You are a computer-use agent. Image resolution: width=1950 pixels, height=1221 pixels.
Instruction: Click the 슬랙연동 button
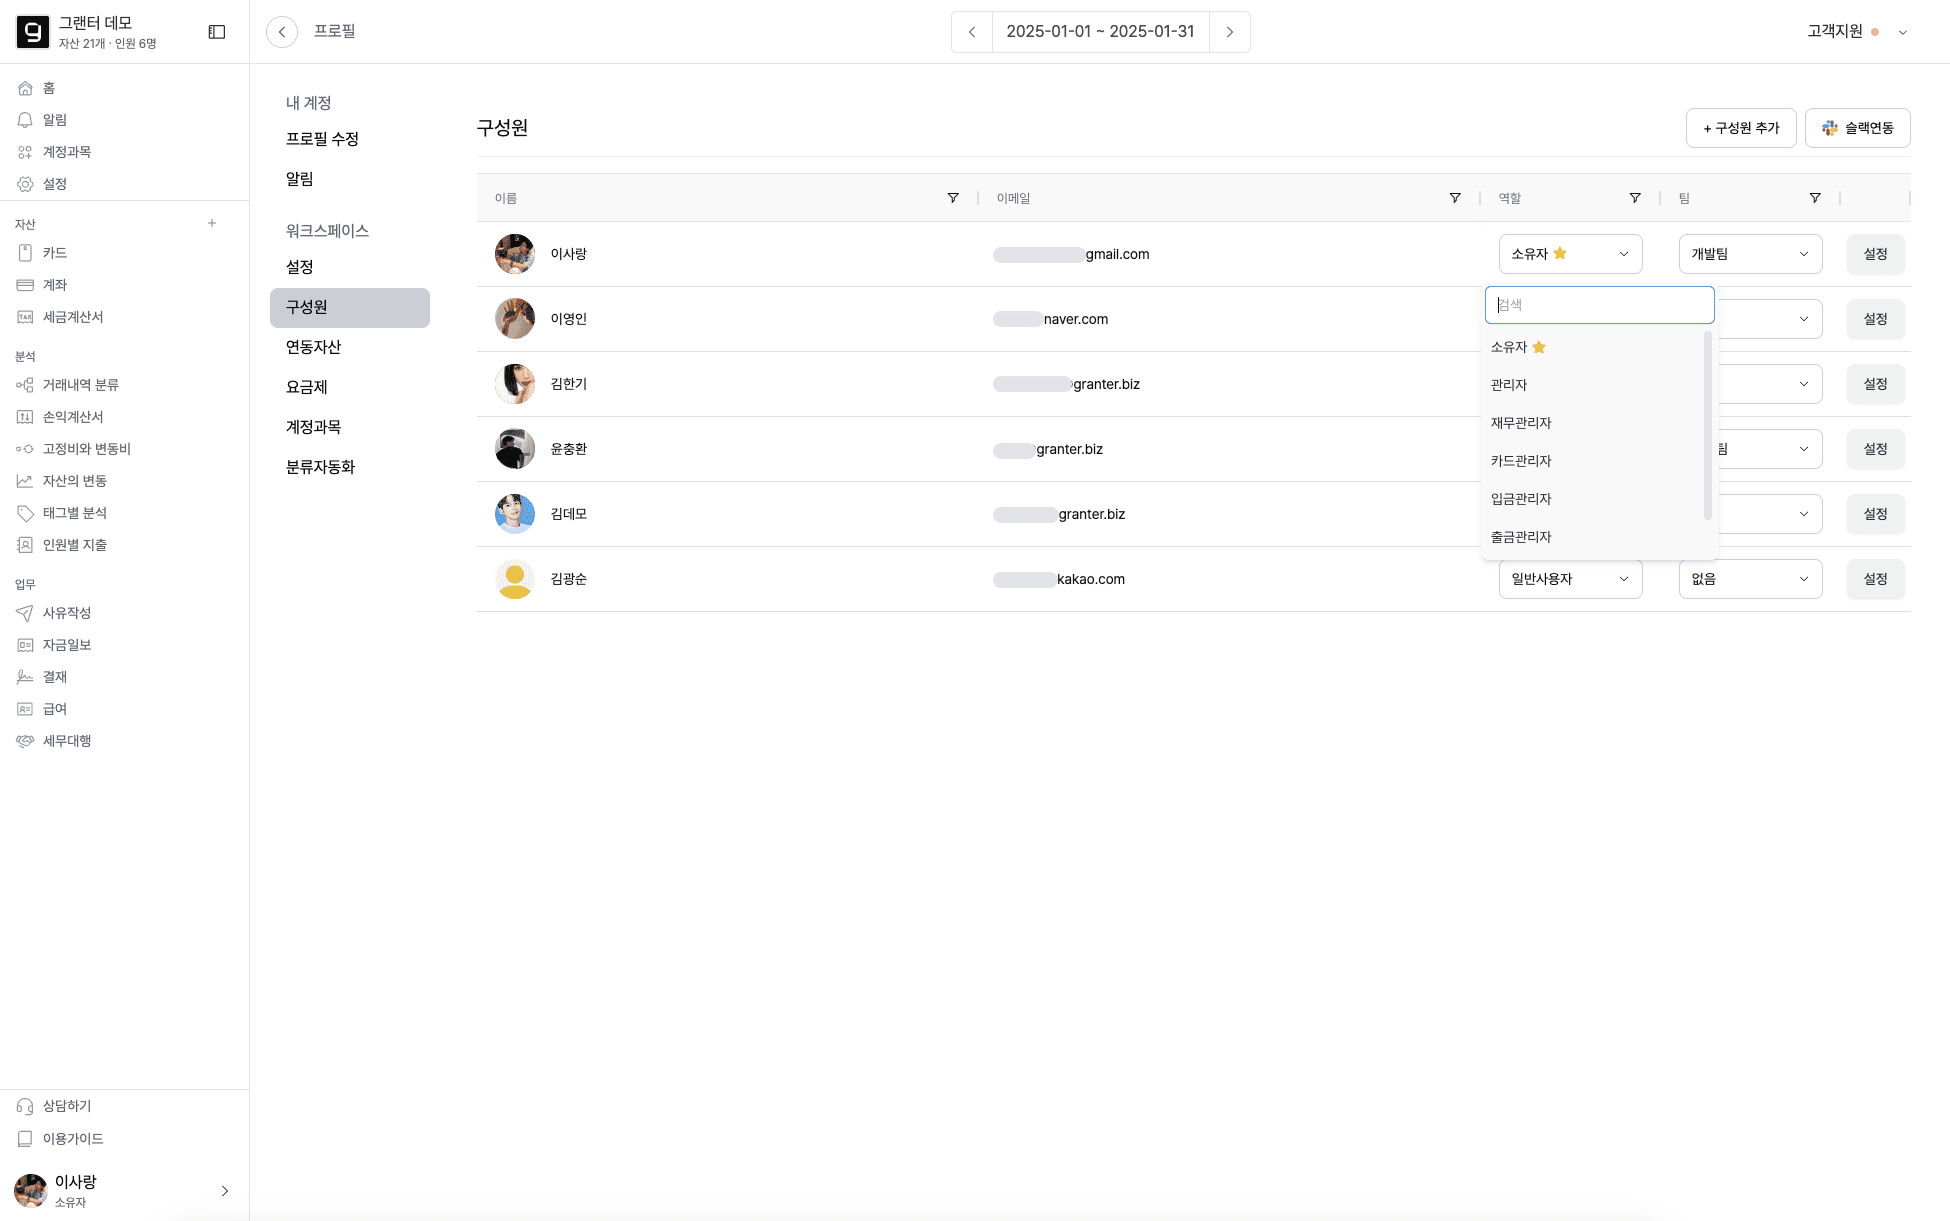click(1858, 128)
